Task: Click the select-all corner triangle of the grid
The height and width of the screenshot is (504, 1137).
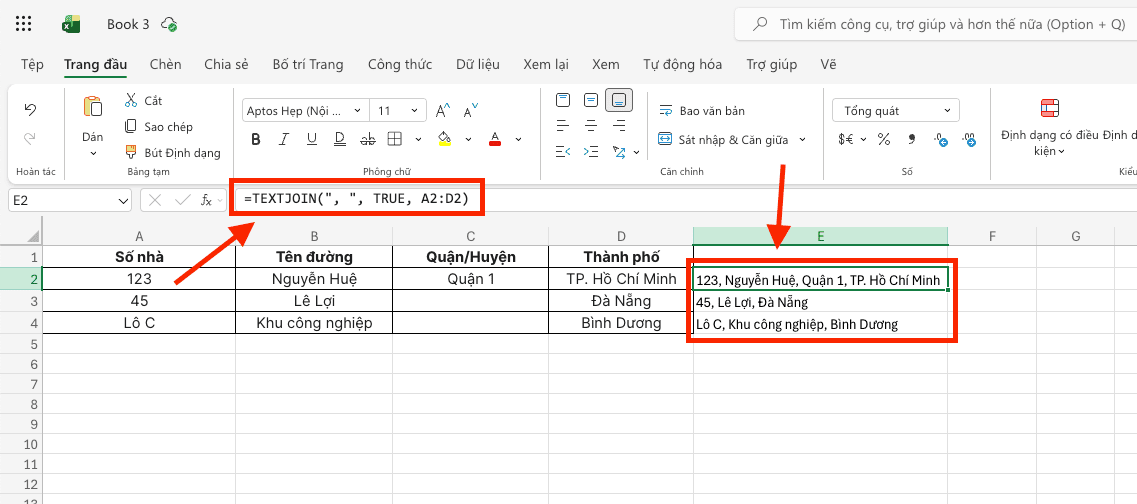Action: point(33,236)
